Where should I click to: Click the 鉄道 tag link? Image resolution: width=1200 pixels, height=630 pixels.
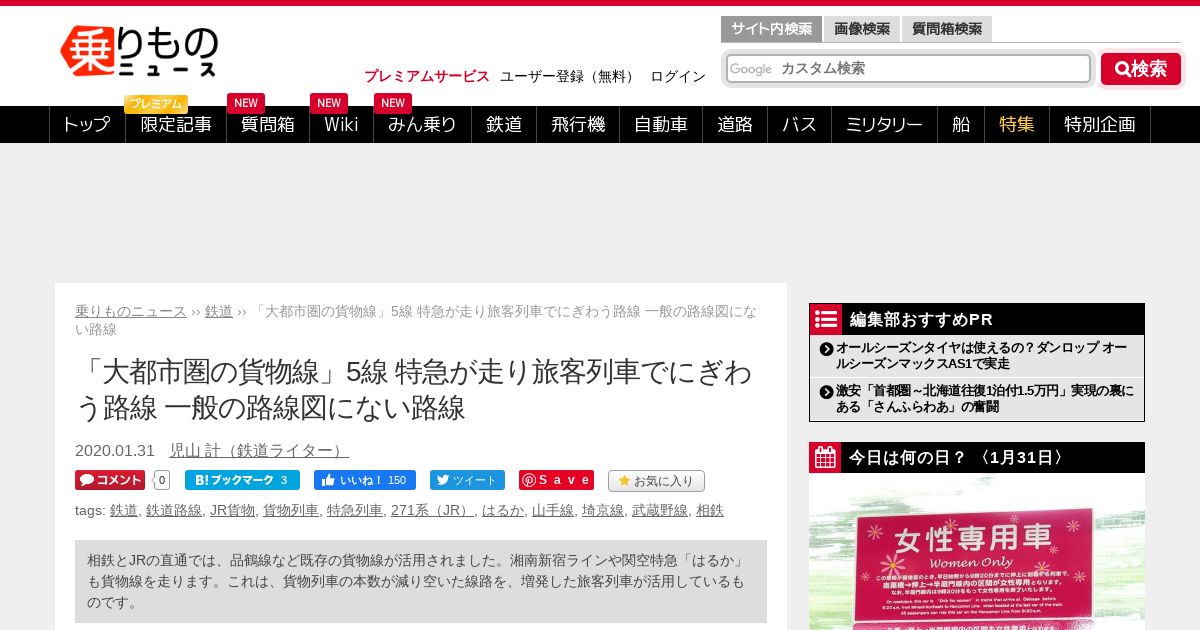[124, 510]
